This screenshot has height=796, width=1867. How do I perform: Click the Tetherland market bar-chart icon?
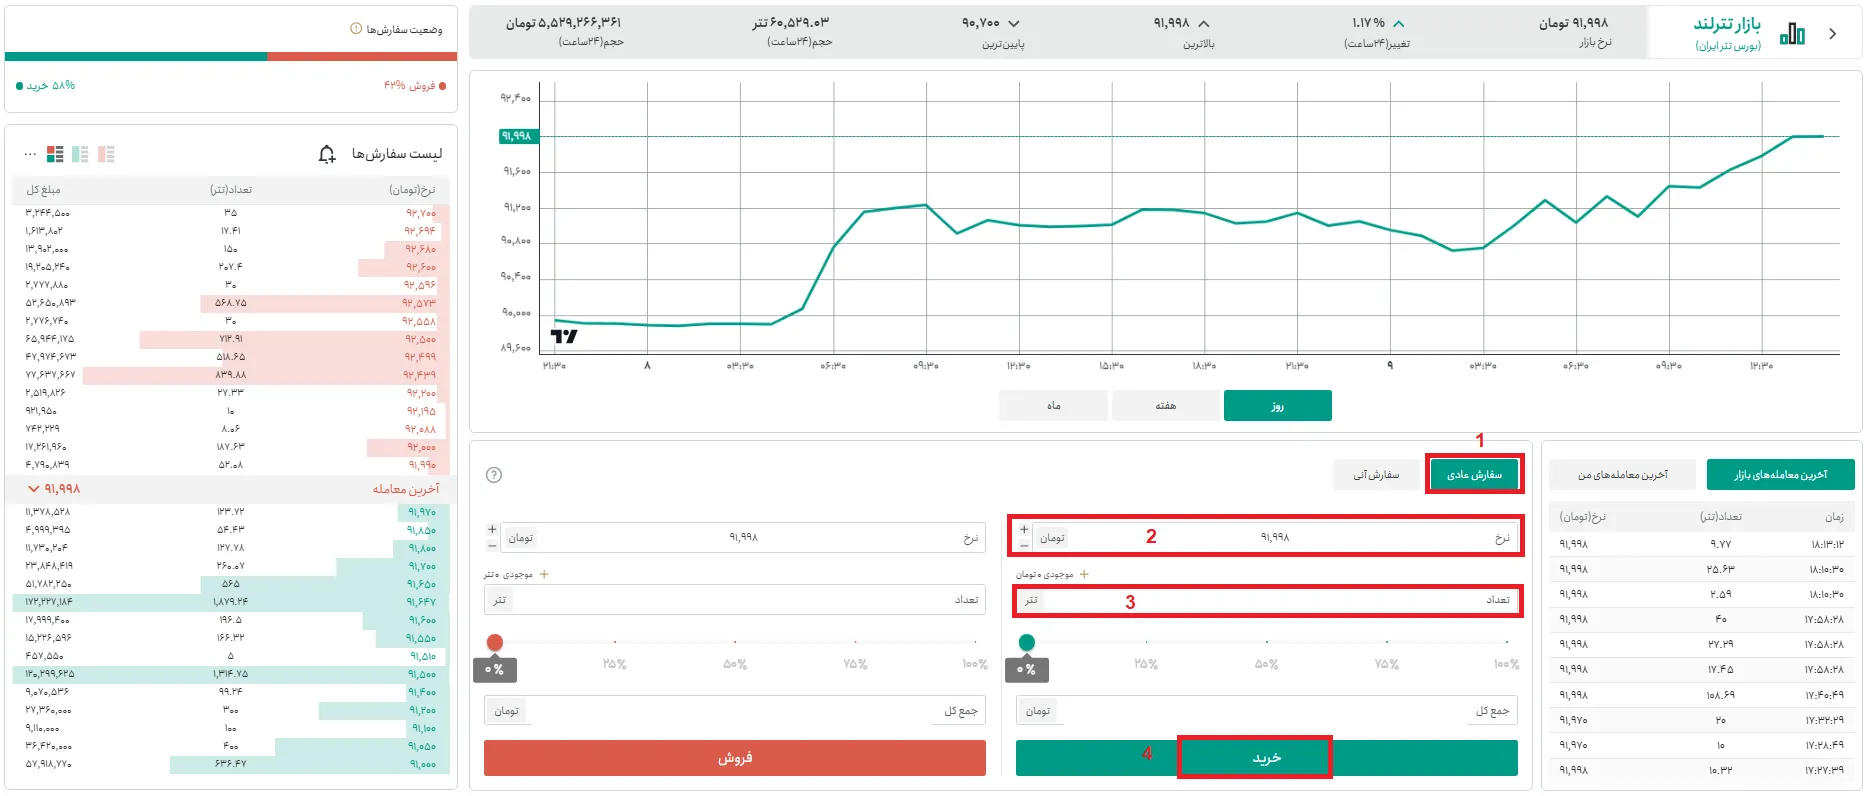(1792, 34)
